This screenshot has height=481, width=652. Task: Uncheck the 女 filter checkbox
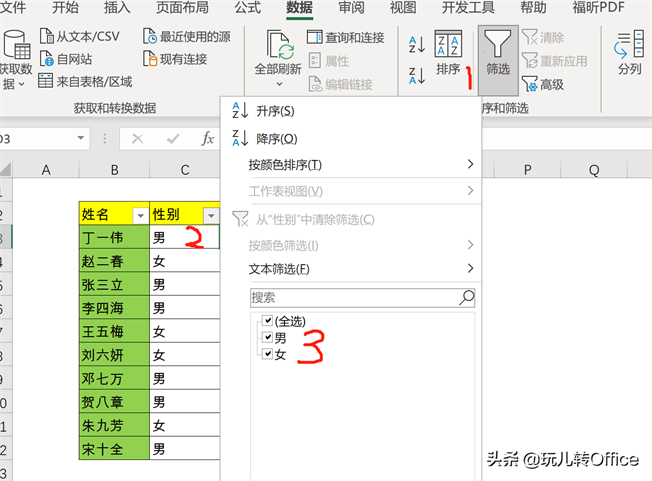(x=266, y=355)
